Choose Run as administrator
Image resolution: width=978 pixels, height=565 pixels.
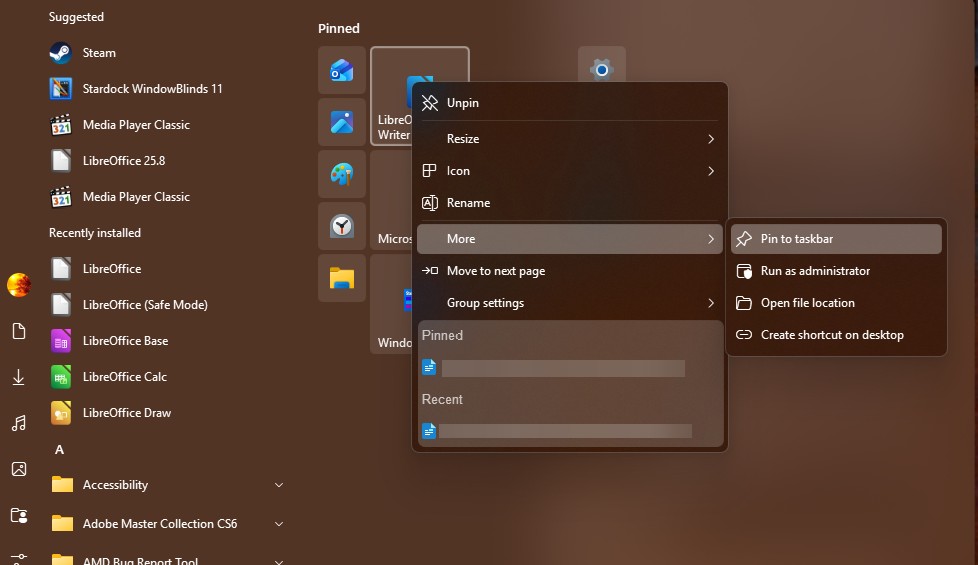pos(815,271)
